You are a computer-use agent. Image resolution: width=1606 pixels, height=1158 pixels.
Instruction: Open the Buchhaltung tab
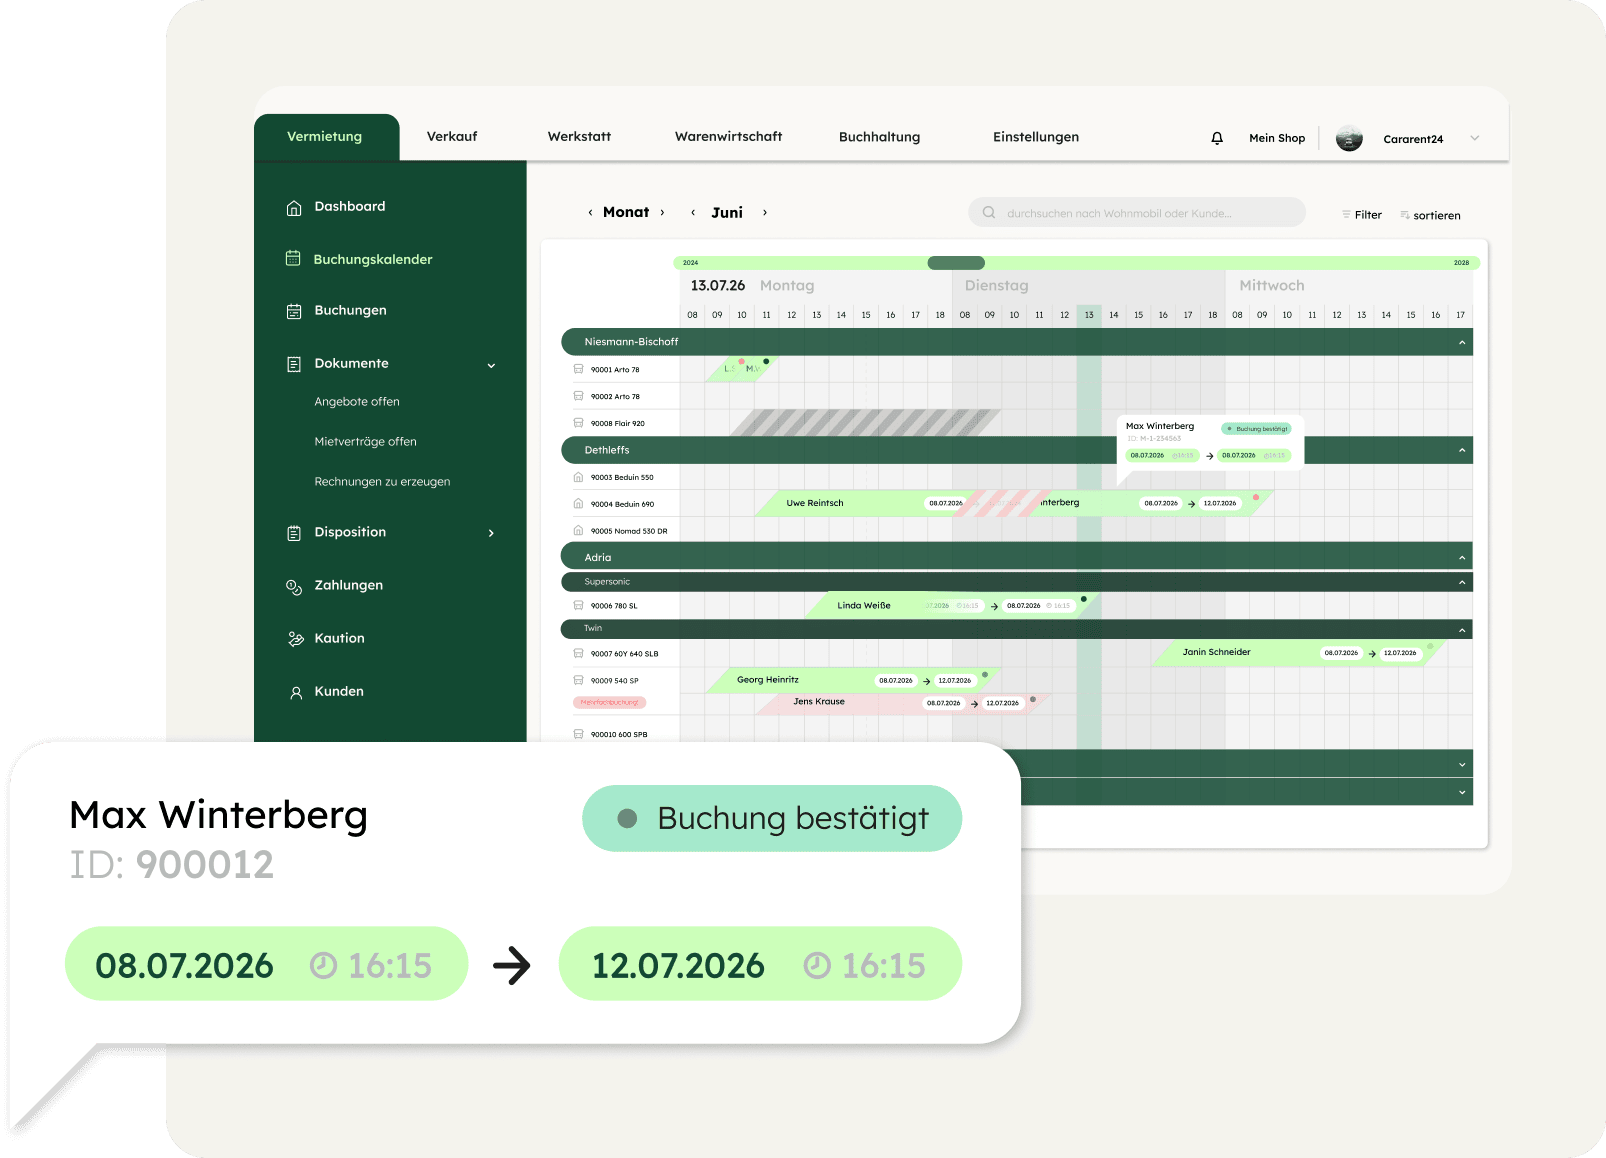(879, 137)
